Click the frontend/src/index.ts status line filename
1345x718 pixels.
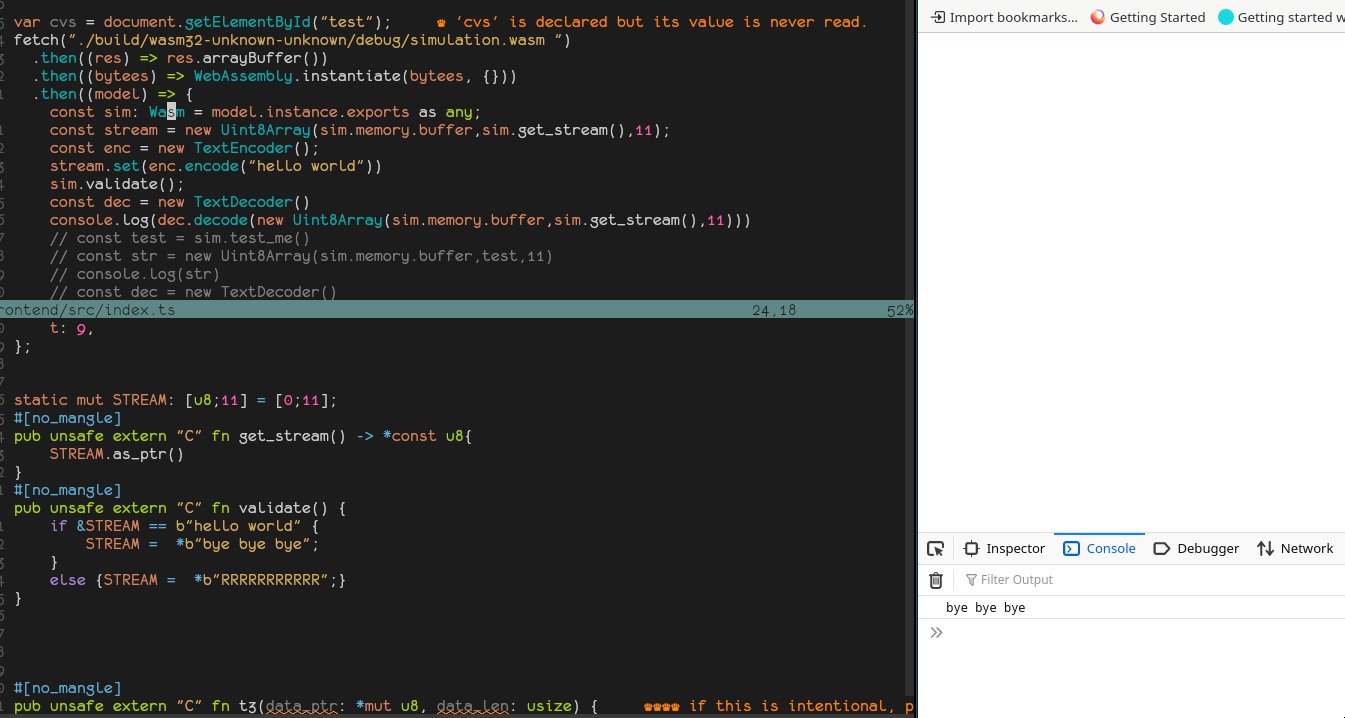pyautogui.click(x=88, y=310)
